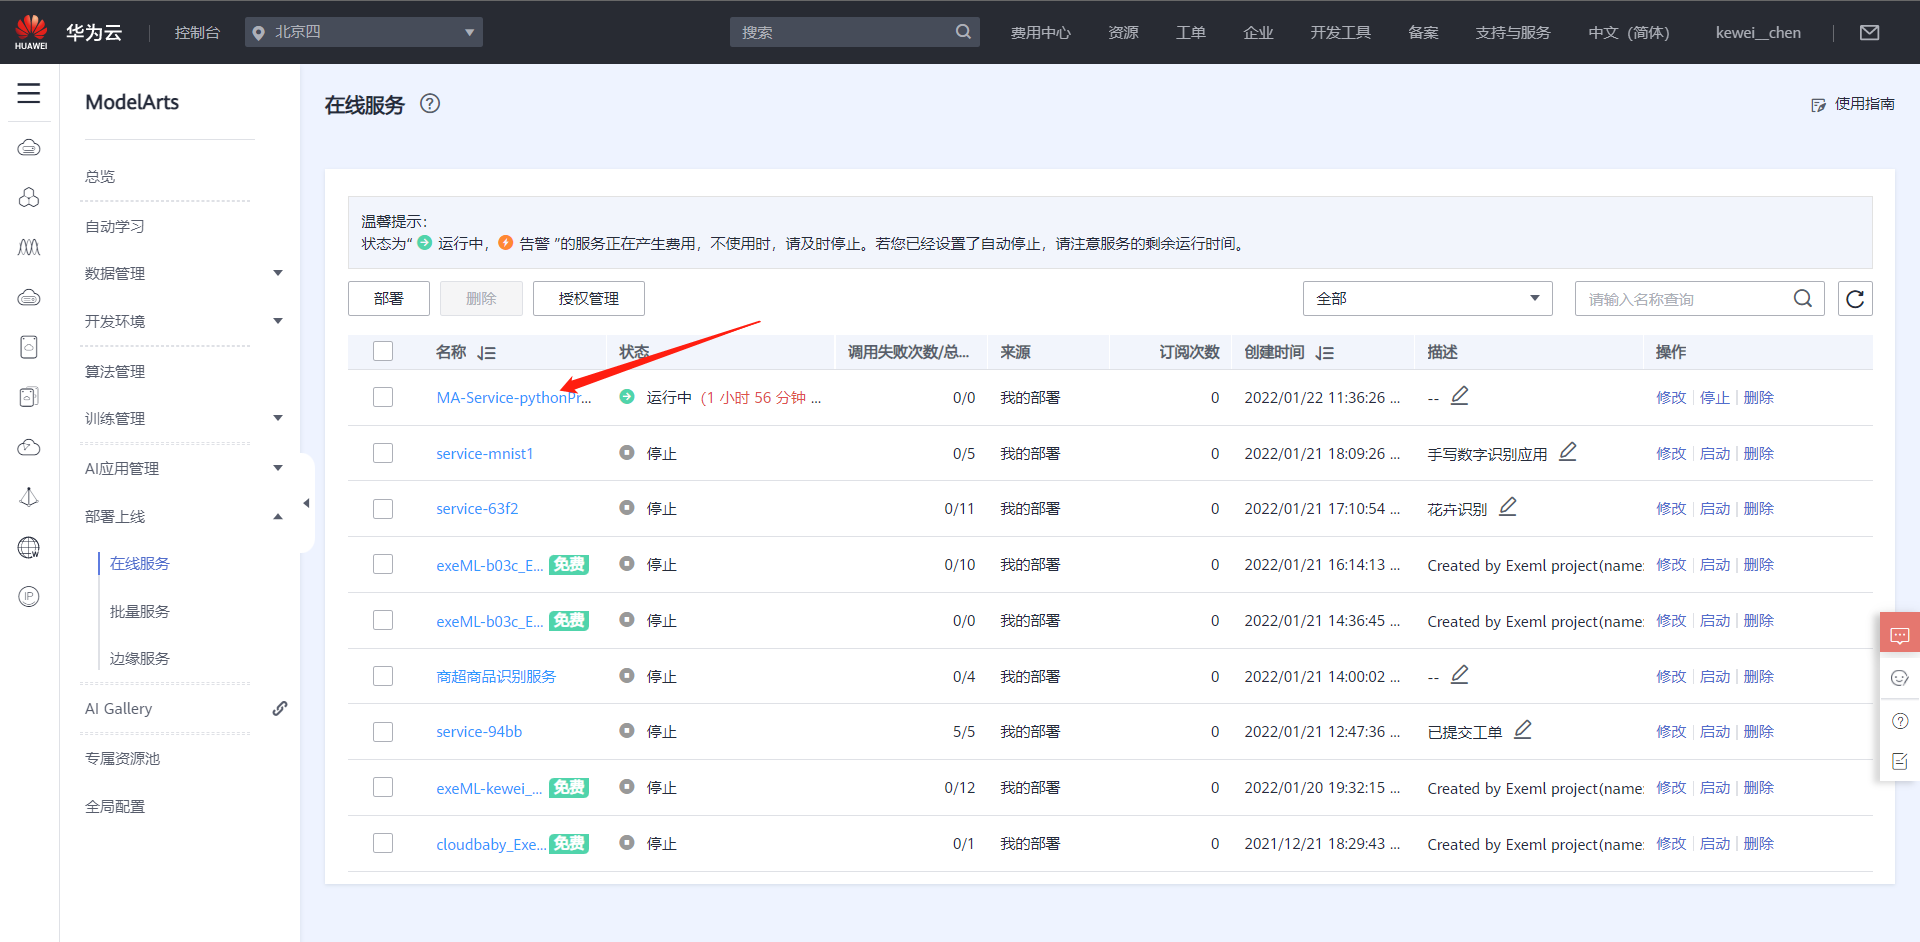Open the 使用指南 guide link
Viewport: 1920px width, 942px height.
(x=1853, y=104)
